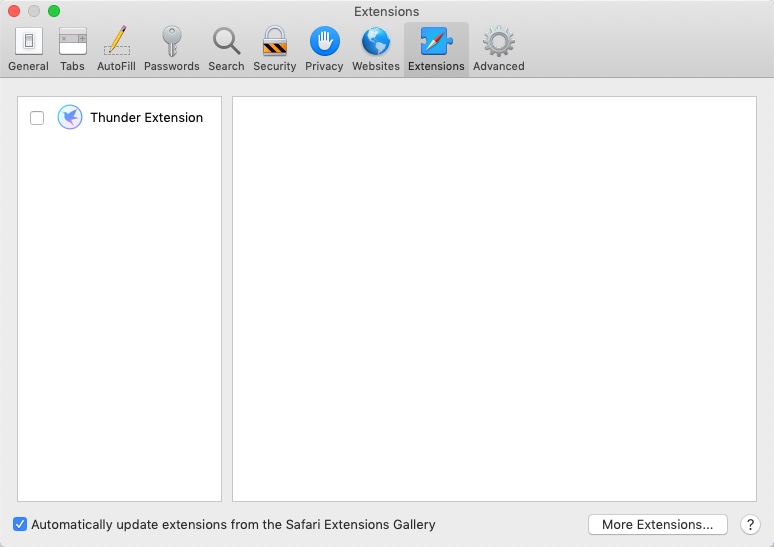
Task: Open help with the question mark button
Action: 750,524
